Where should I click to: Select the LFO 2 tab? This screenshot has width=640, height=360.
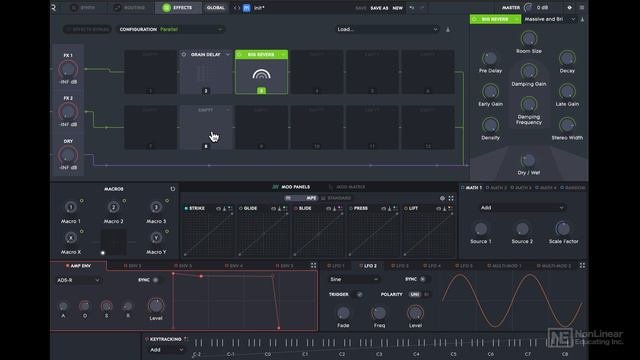tap(368, 266)
